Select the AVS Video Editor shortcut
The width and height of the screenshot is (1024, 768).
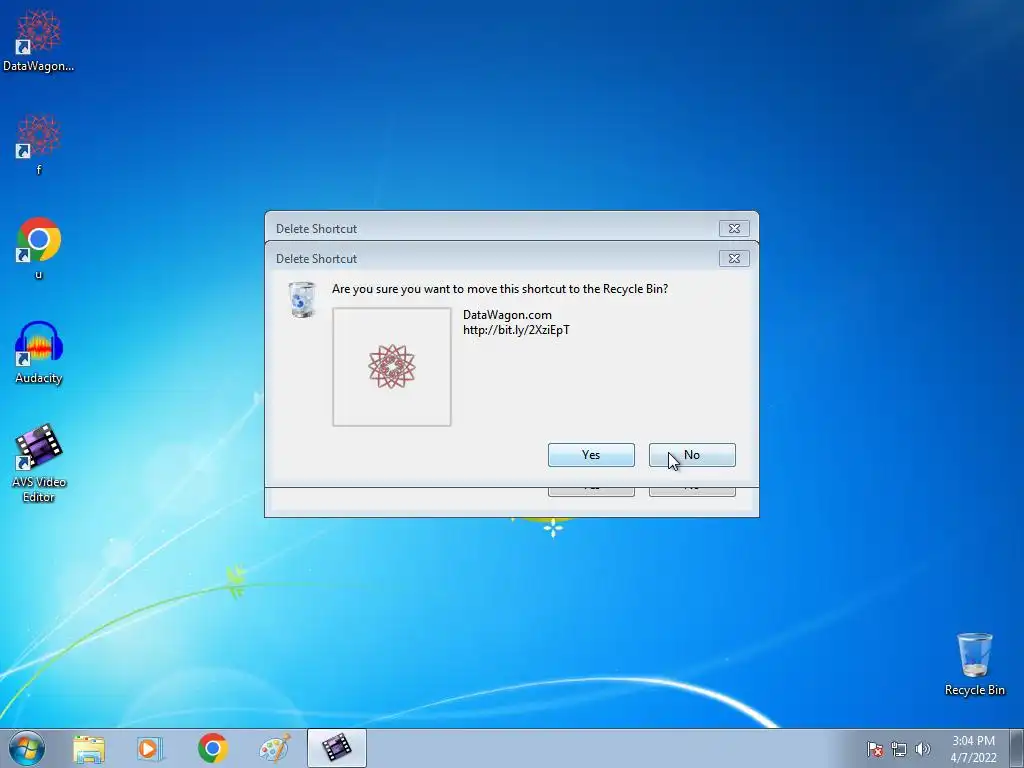(x=39, y=463)
